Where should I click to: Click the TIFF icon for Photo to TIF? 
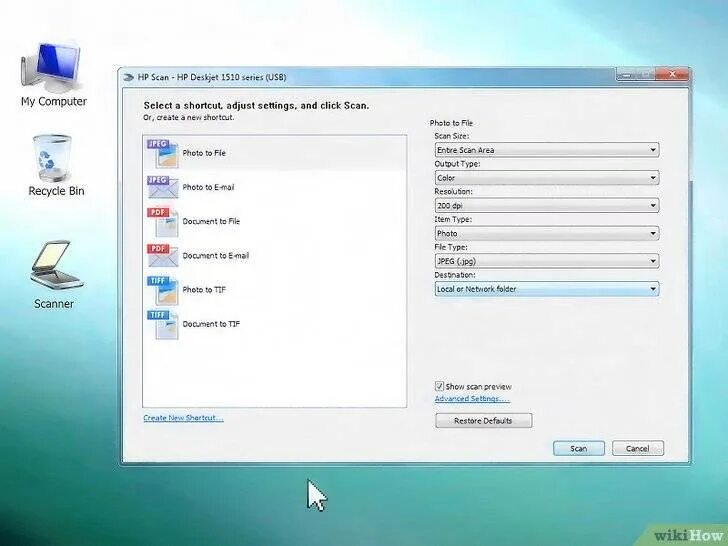[162, 290]
